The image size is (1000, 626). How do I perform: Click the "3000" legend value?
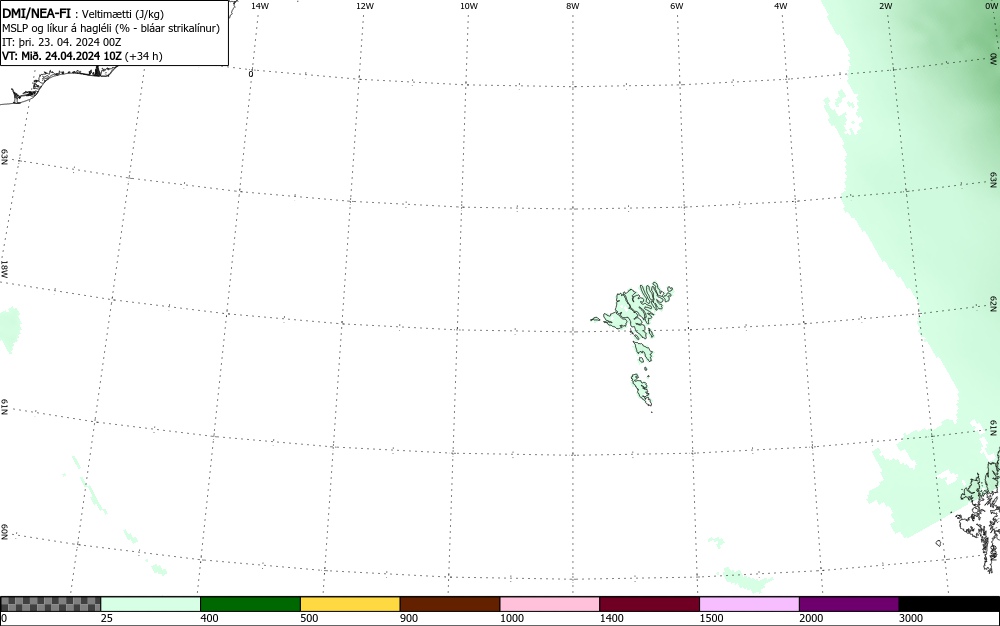[x=911, y=618]
